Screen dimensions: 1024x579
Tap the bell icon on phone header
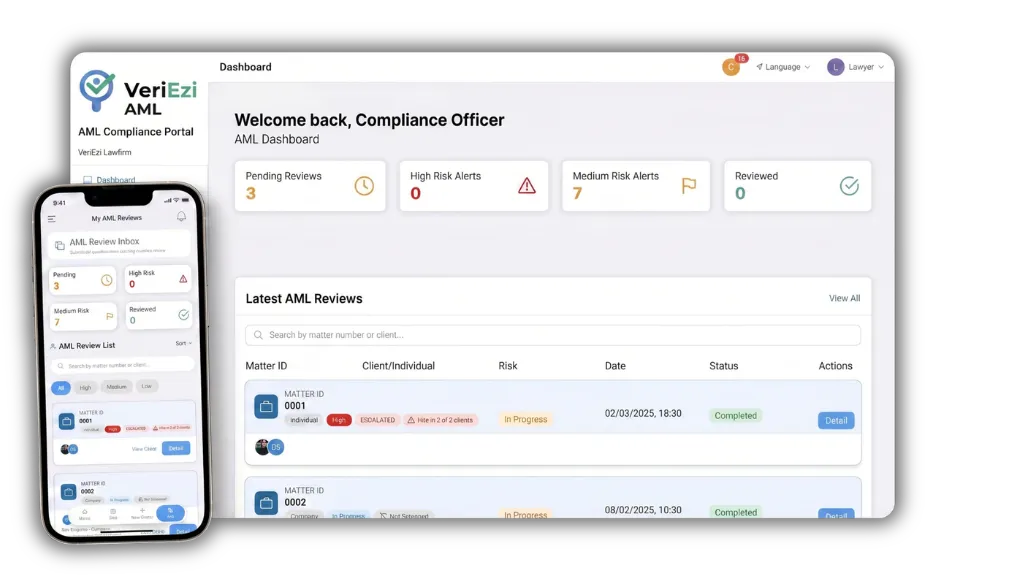[181, 217]
